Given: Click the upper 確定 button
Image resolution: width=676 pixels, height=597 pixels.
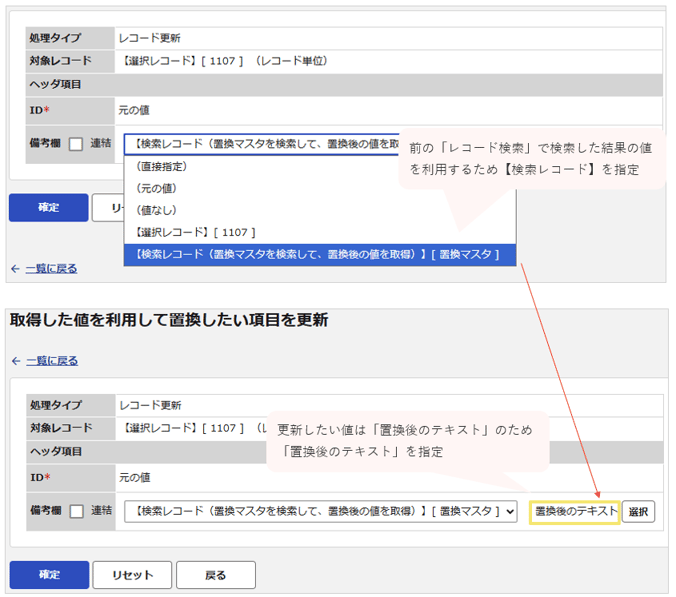Looking at the screenshot, I should coord(49,207).
